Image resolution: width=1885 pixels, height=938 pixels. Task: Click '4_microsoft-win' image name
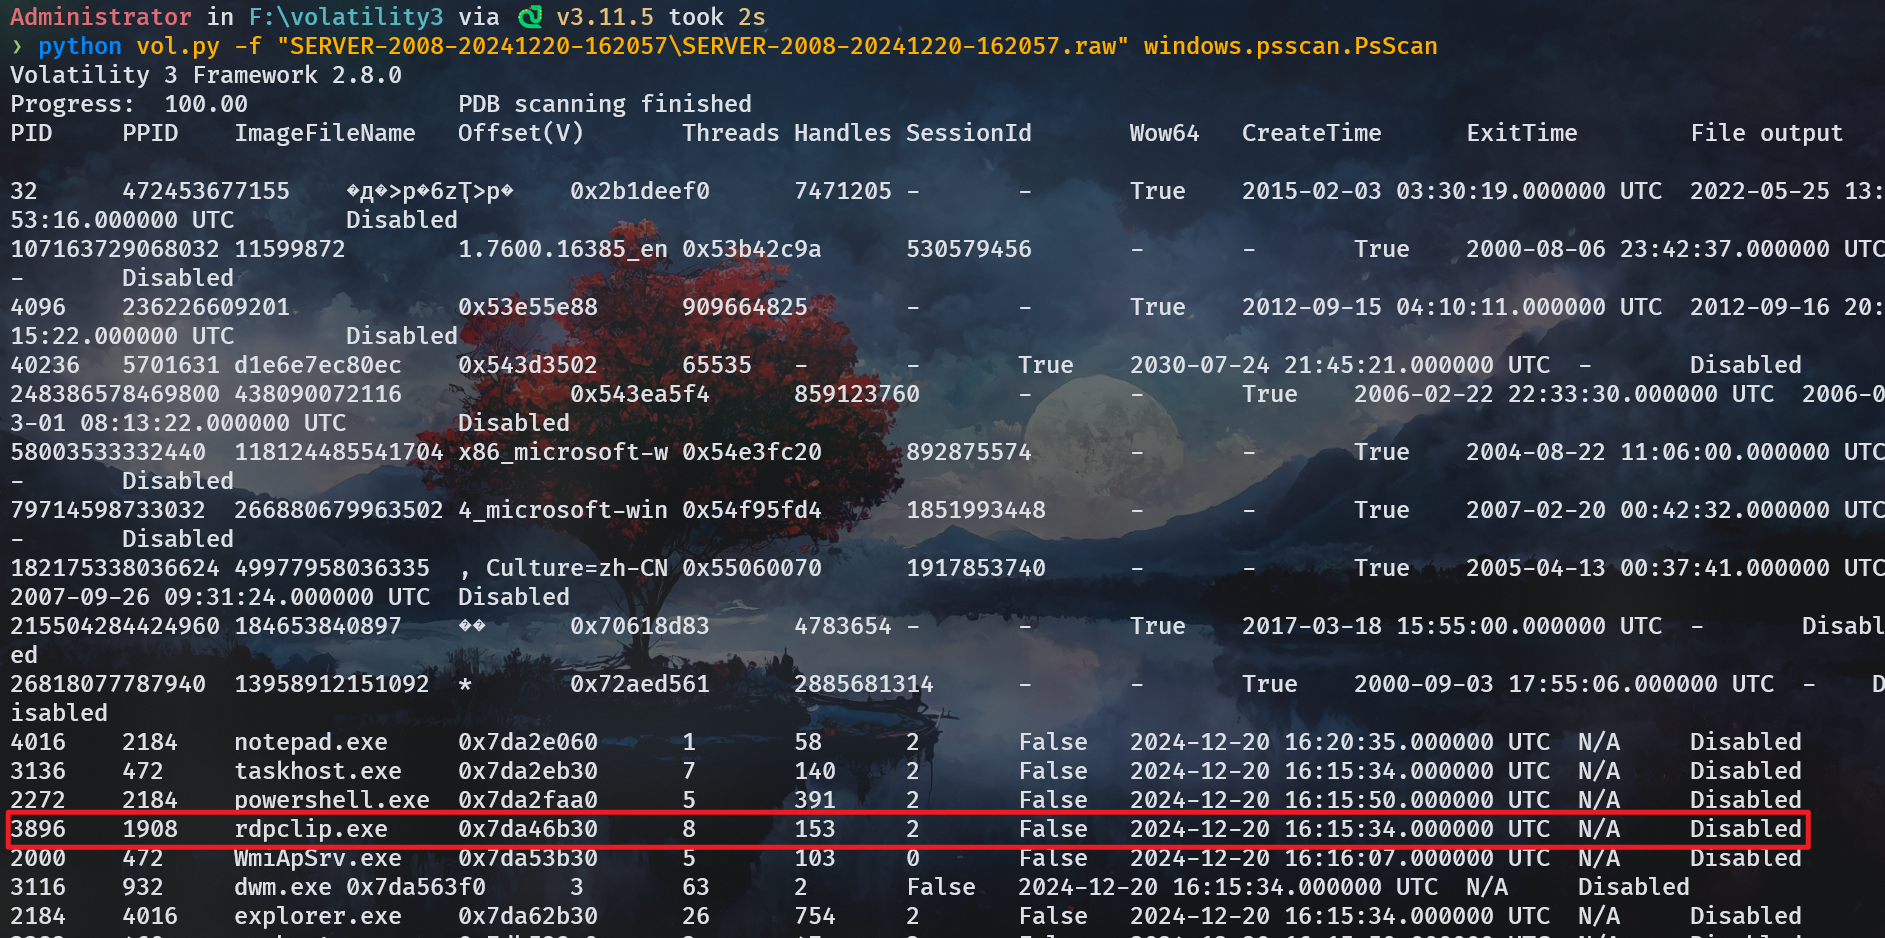click(x=563, y=510)
